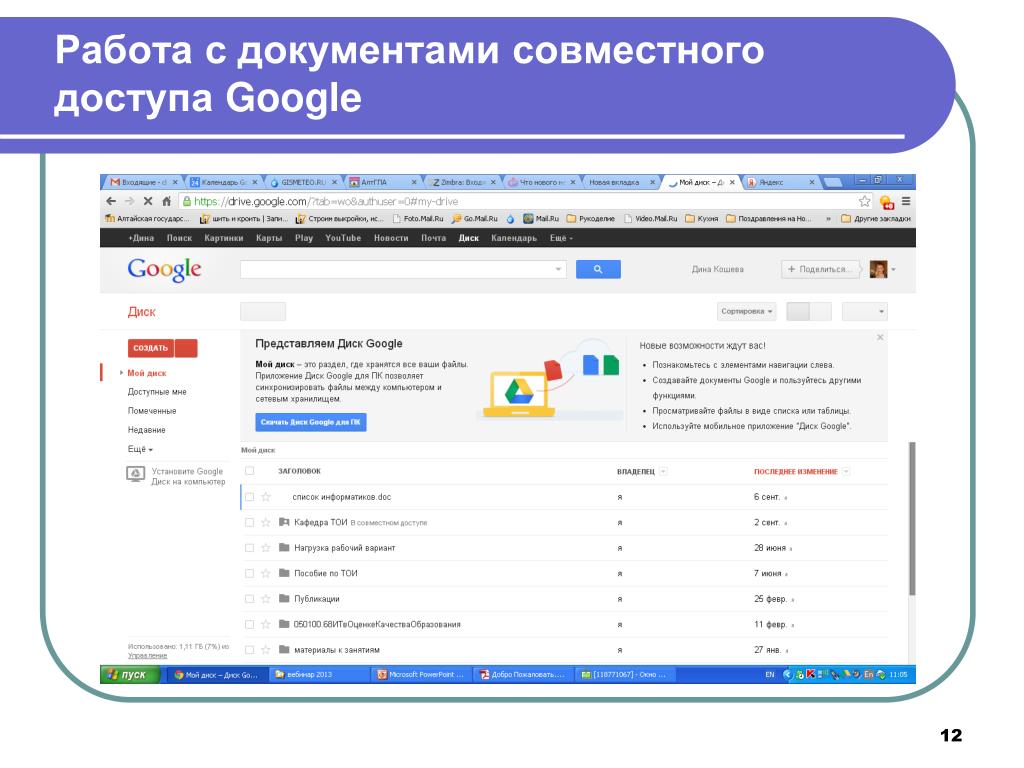Image resolution: width=1024 pixels, height=768 pixels.
Task: Open the settings dropdown right of view buttons
Action: [865, 312]
